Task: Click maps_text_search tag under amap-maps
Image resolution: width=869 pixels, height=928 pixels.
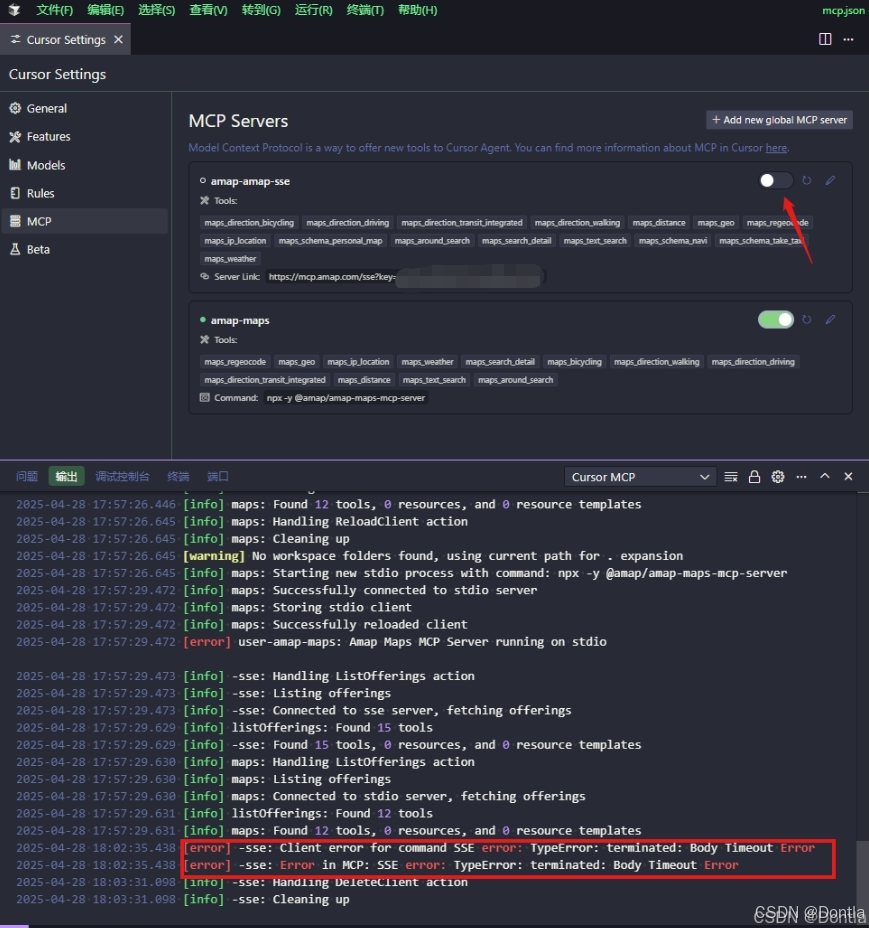Action: point(434,380)
